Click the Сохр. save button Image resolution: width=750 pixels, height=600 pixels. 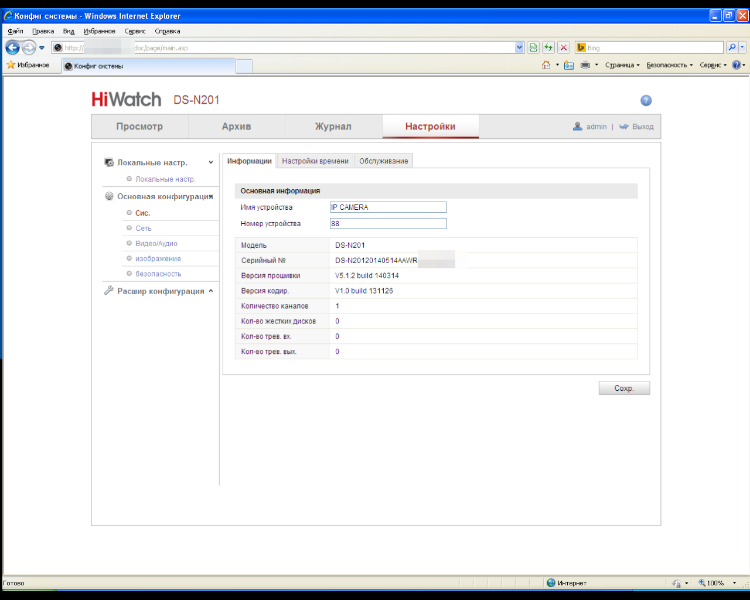[624, 388]
